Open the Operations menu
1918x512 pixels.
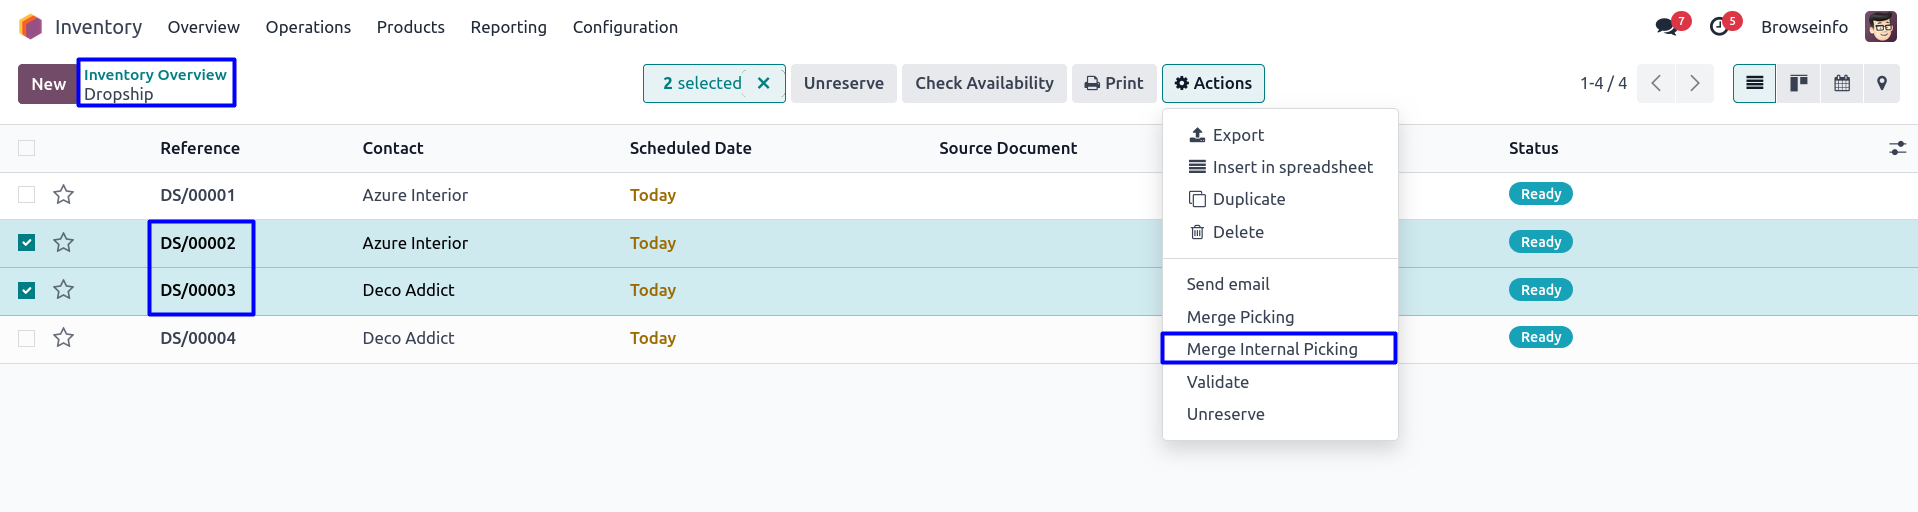click(x=308, y=27)
